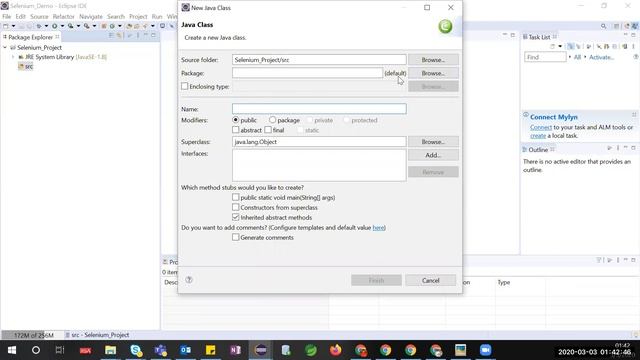This screenshot has height=360, width=640.
Task: Click Link with Editor icon in Package Explorer
Action: coord(119,36)
